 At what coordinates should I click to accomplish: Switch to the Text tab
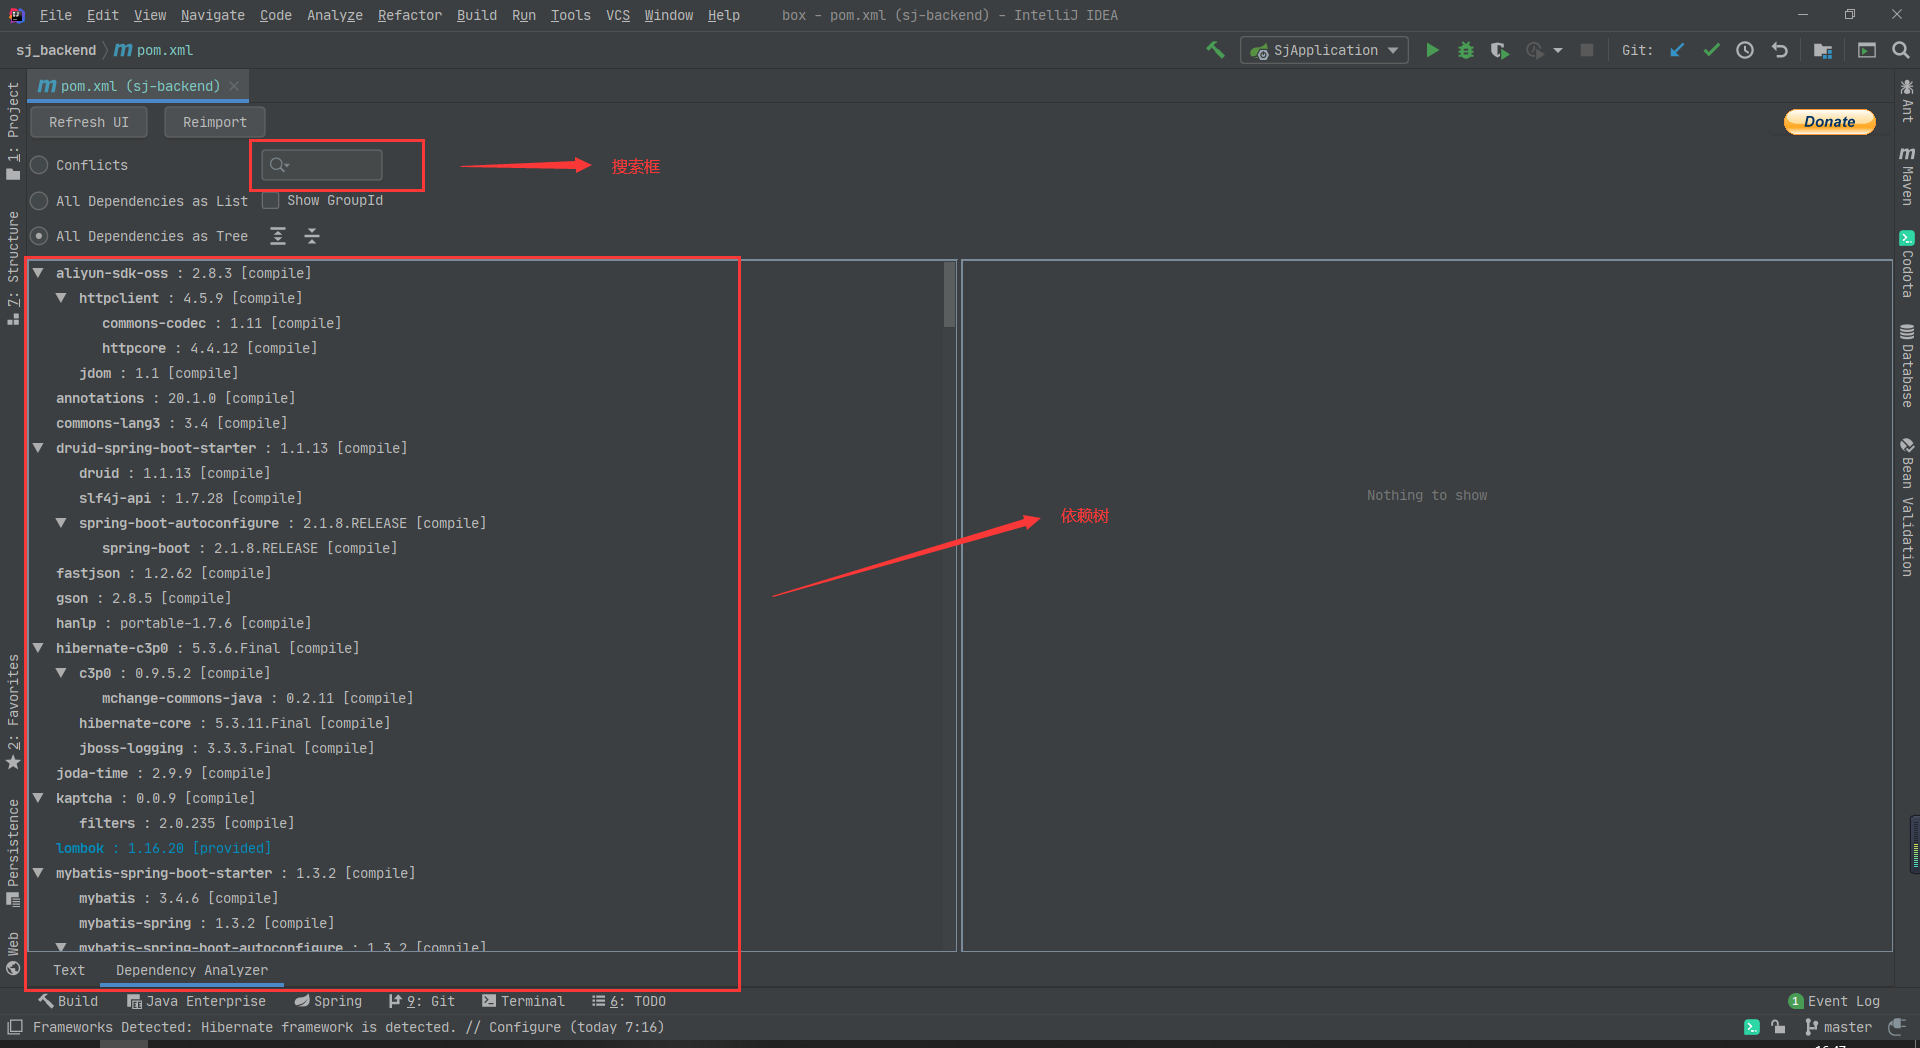point(69,970)
